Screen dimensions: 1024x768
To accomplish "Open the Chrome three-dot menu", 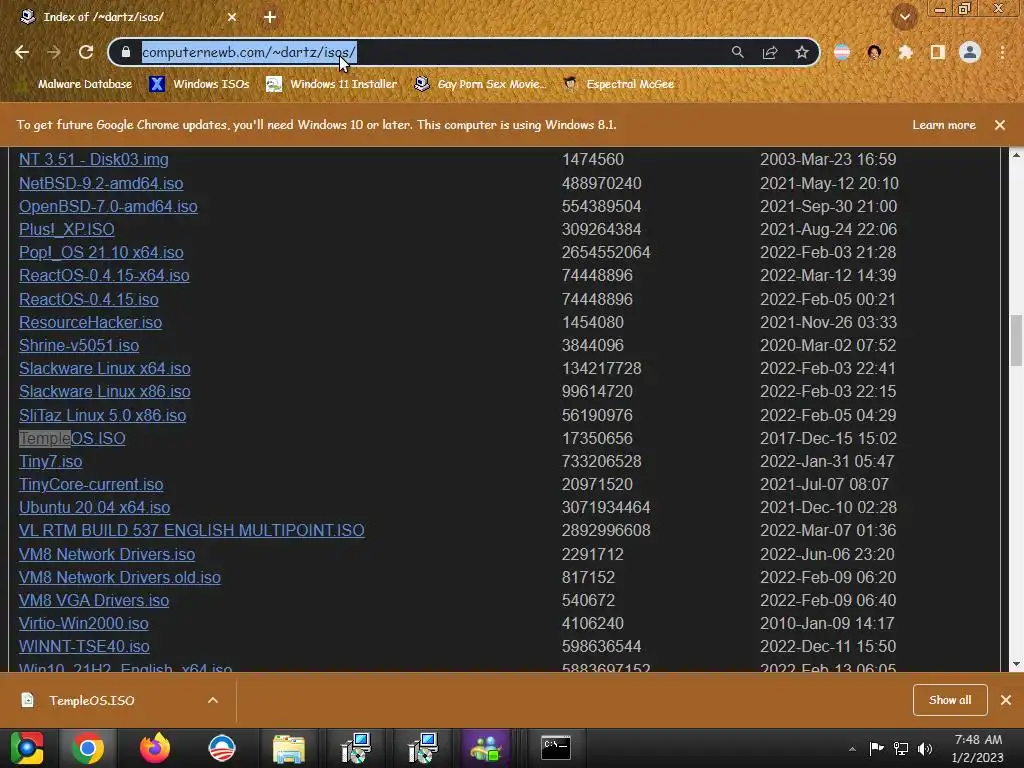I will point(1002,52).
